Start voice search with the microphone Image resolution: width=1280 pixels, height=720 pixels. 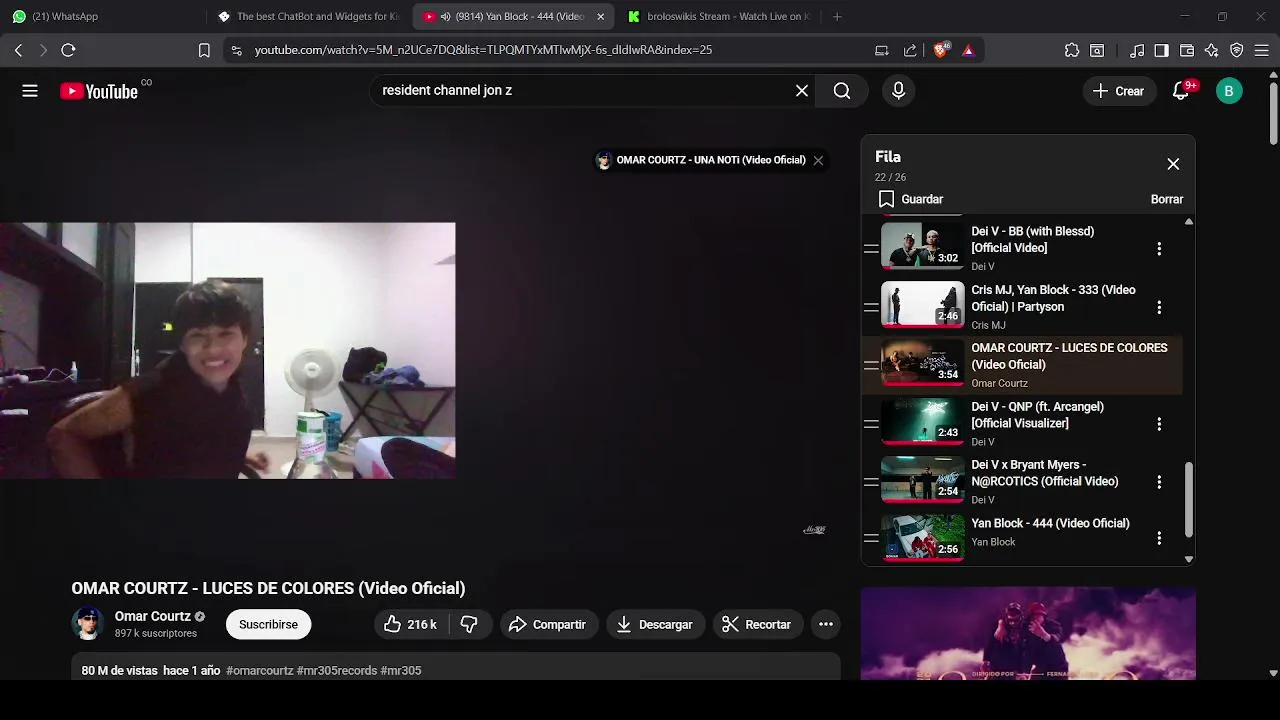[898, 91]
